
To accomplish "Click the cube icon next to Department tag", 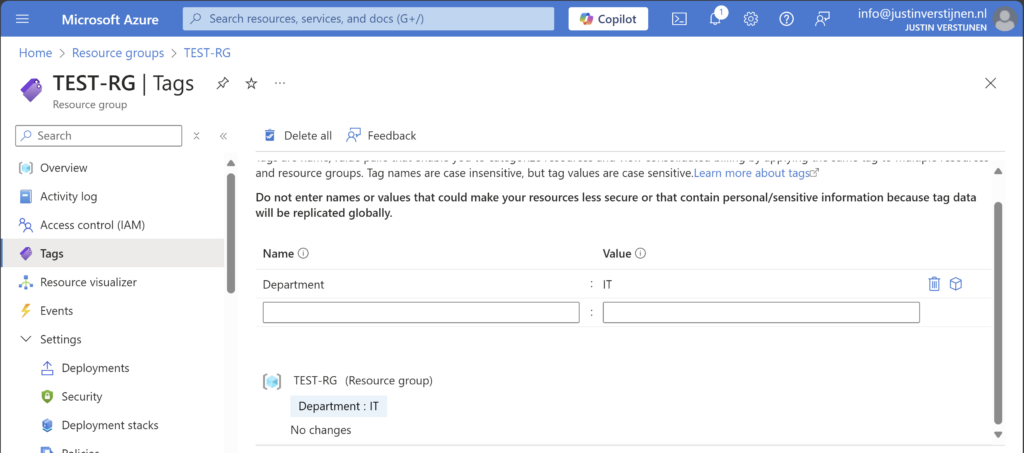I will [956, 284].
